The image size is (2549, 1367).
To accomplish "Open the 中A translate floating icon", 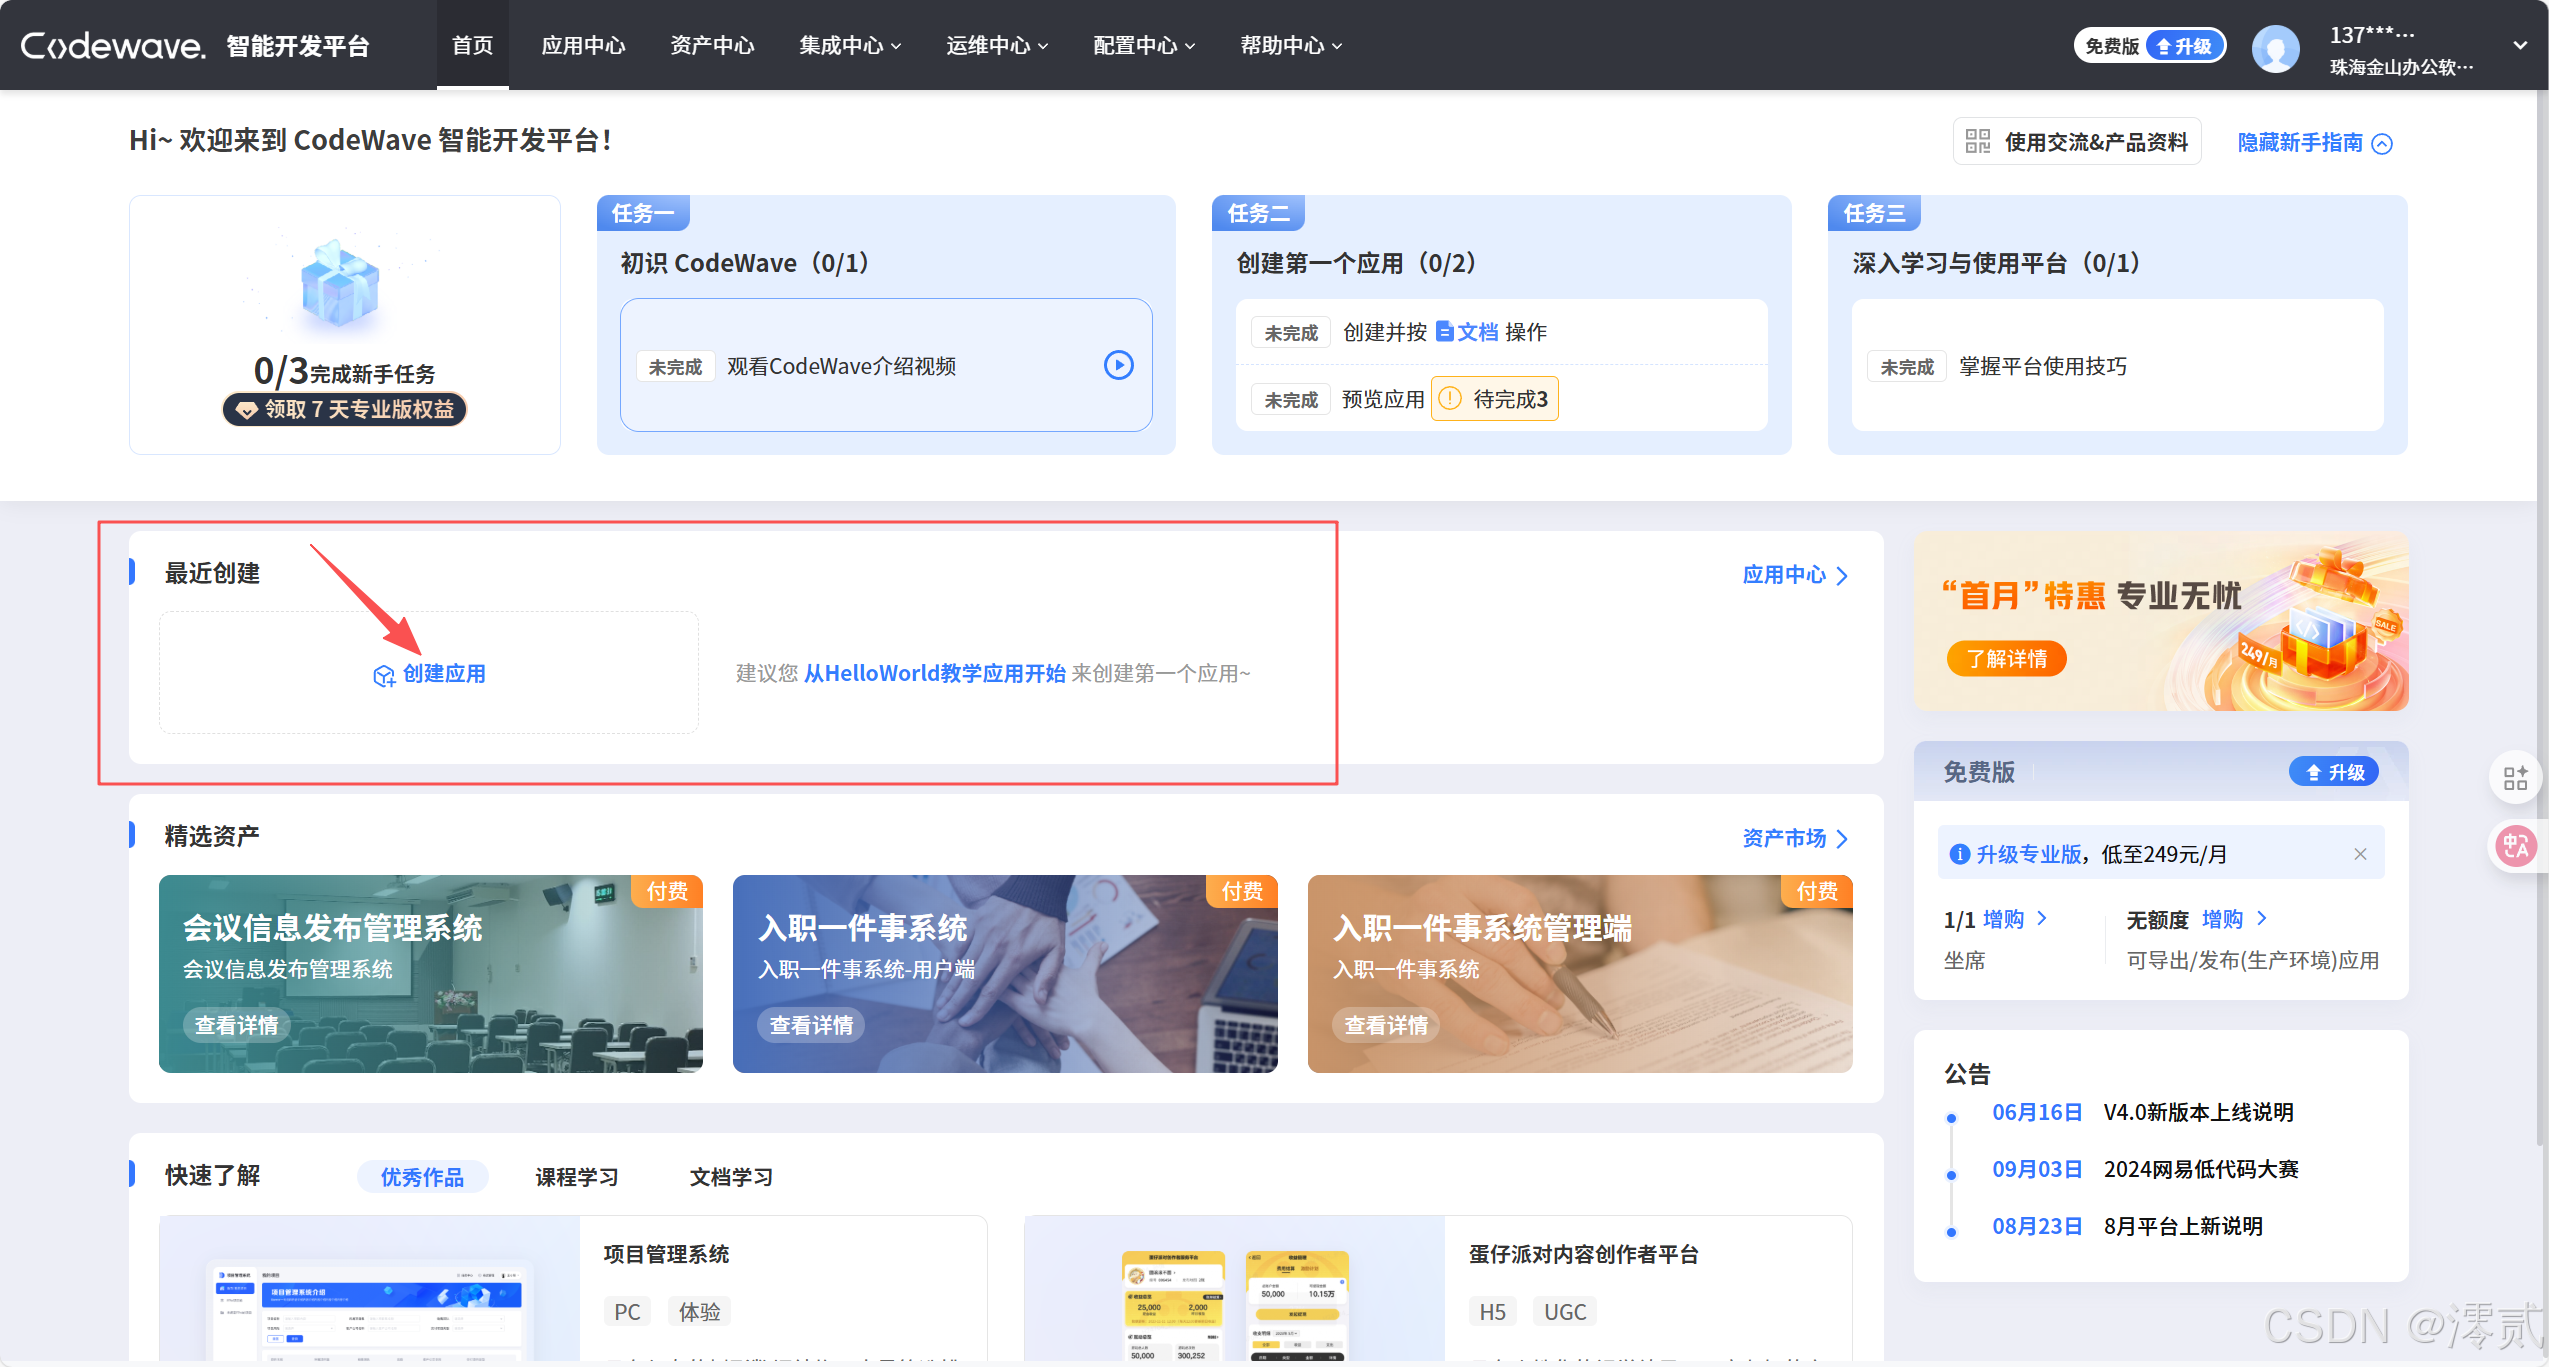I will coord(2515,846).
